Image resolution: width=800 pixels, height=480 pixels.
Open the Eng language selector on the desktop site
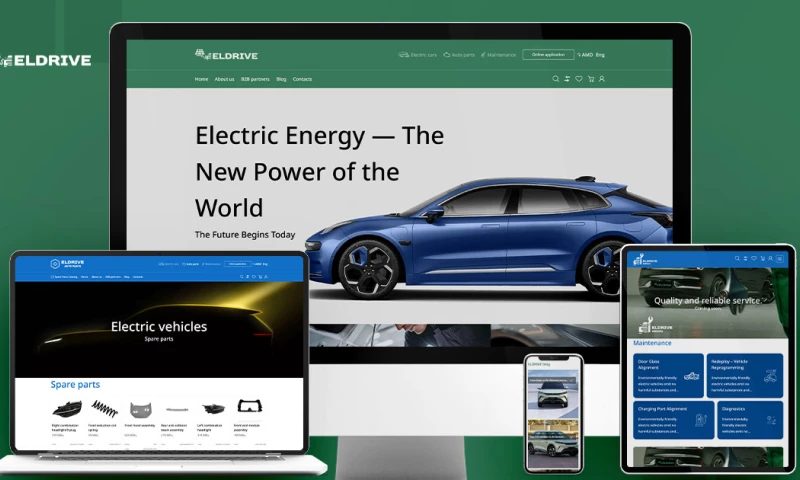tap(600, 55)
